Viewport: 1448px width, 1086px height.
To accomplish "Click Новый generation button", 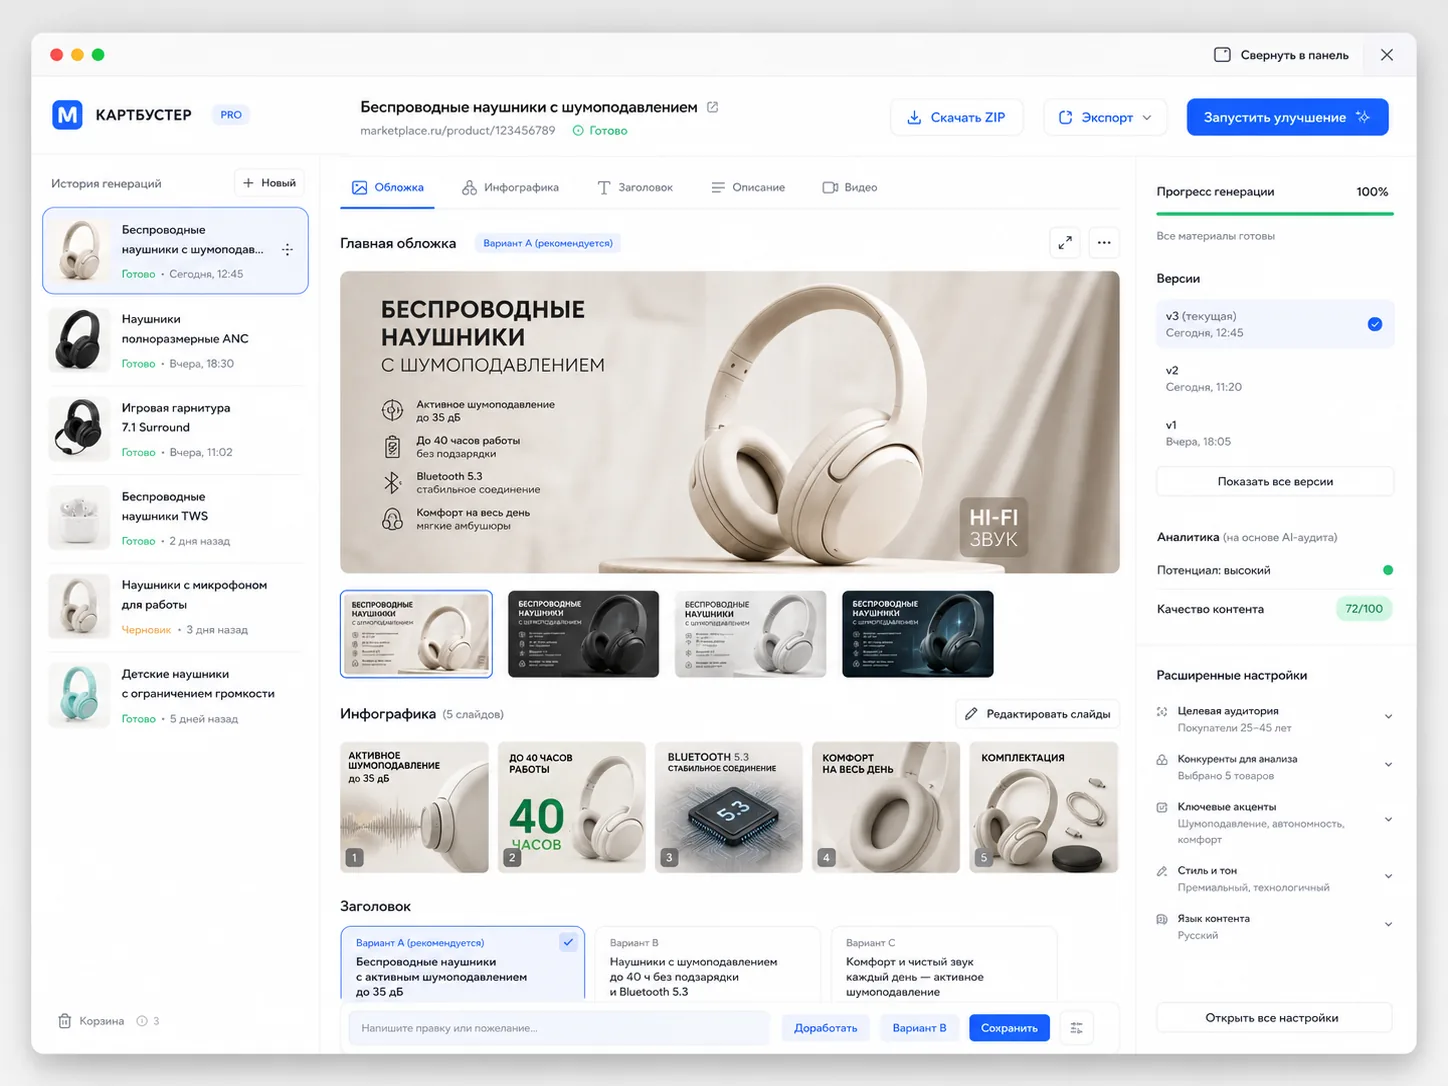I will [x=270, y=183].
